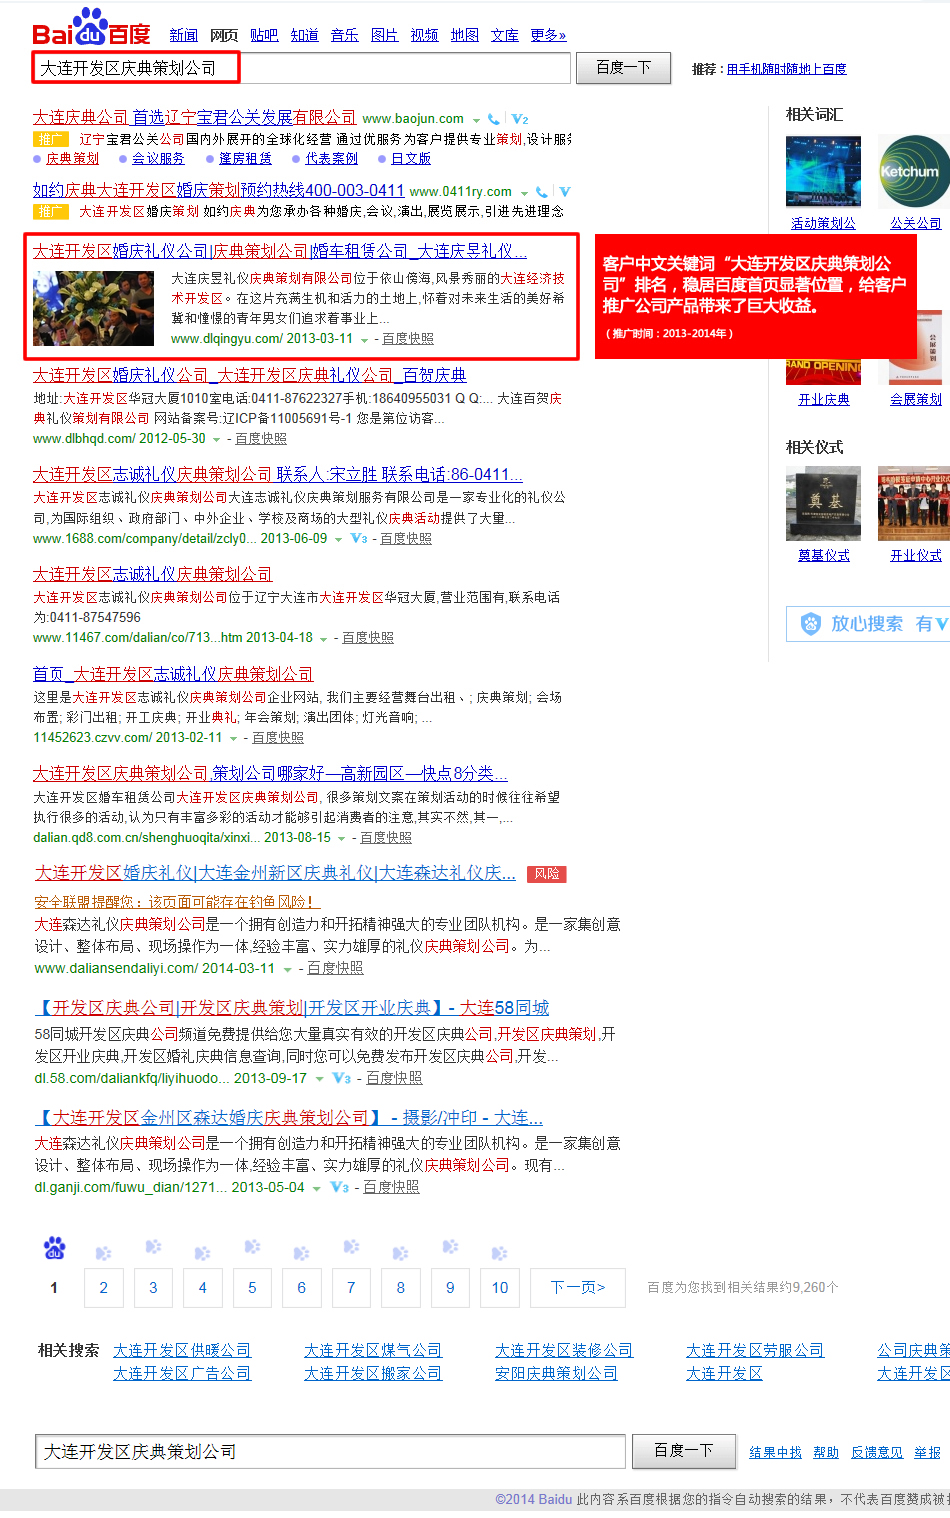Go to the next page with 下一页>
Image resolution: width=950 pixels, height=1518 pixels.
coord(578,1288)
